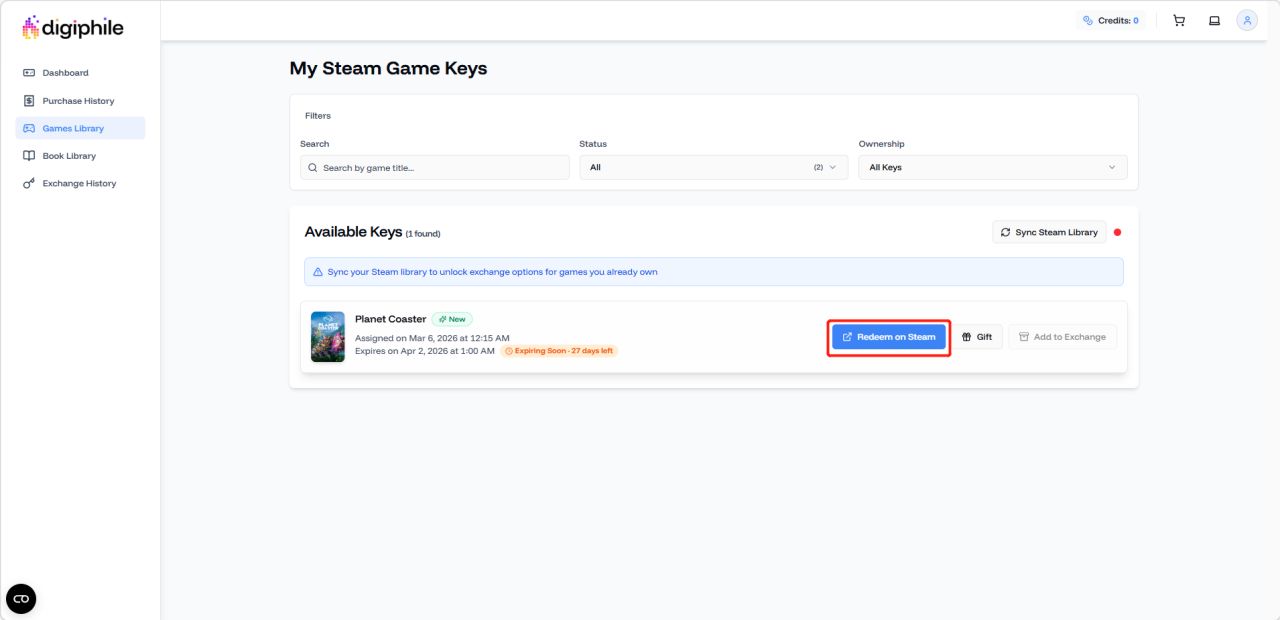The width and height of the screenshot is (1280, 620).
Task: Go to Dashboard in sidebar
Action: pyautogui.click(x=65, y=73)
